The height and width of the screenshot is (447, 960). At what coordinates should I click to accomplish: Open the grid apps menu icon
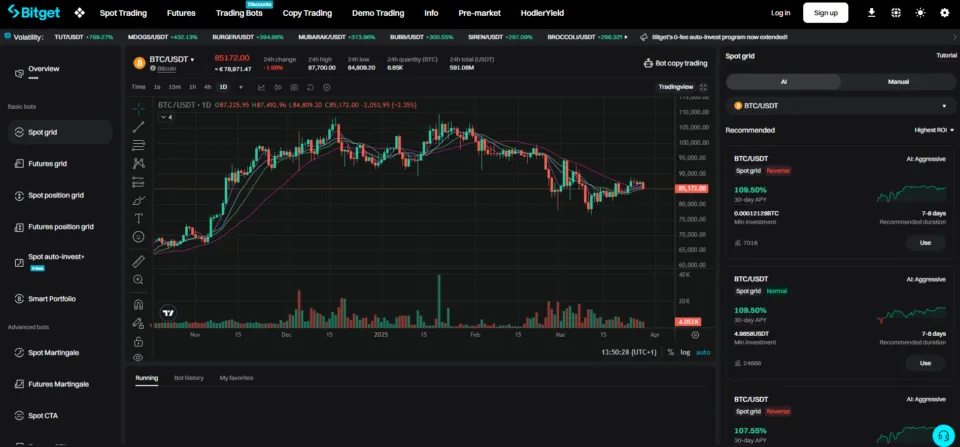tap(80, 13)
